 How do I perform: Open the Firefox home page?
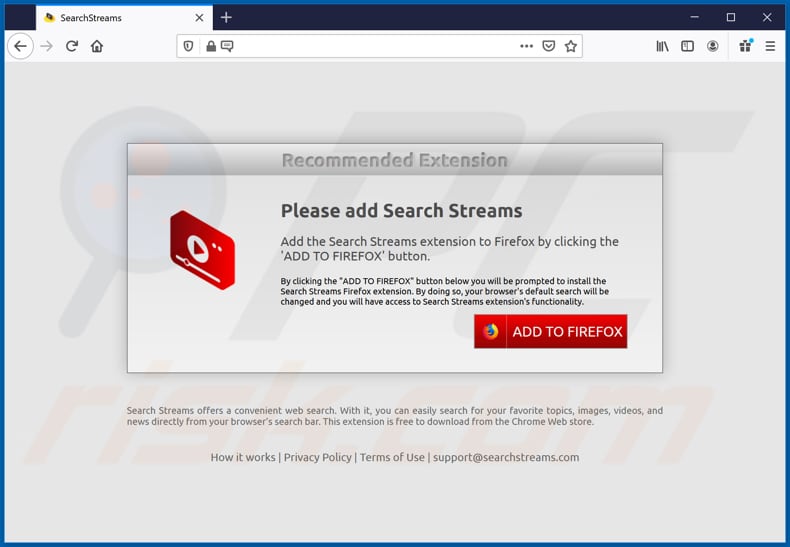[97, 46]
